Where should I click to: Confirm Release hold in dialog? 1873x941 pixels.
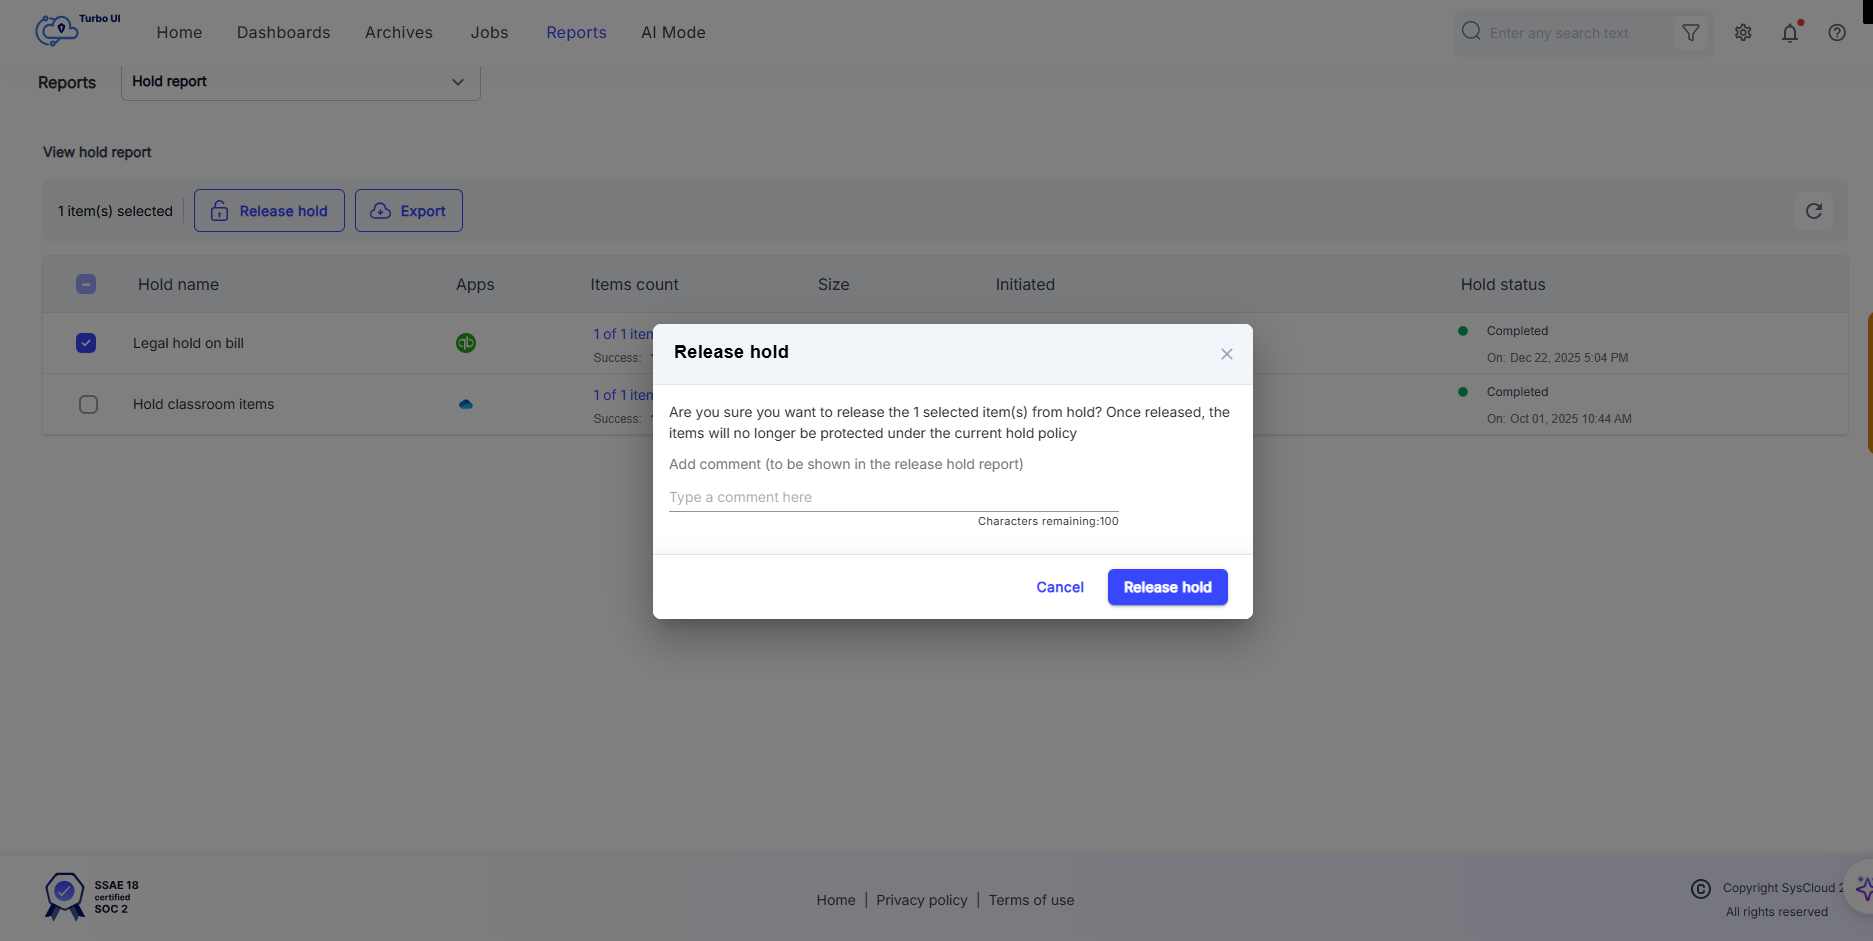pos(1168,587)
